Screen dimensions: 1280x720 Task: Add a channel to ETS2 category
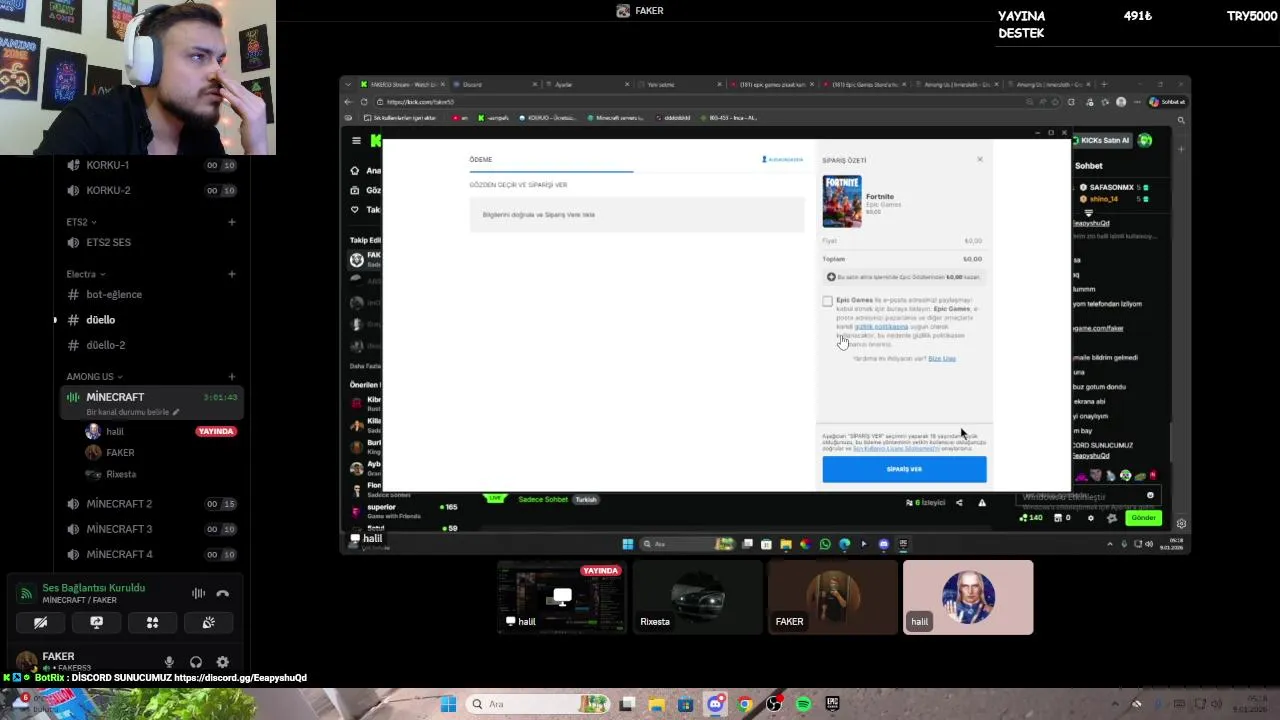pyautogui.click(x=232, y=222)
